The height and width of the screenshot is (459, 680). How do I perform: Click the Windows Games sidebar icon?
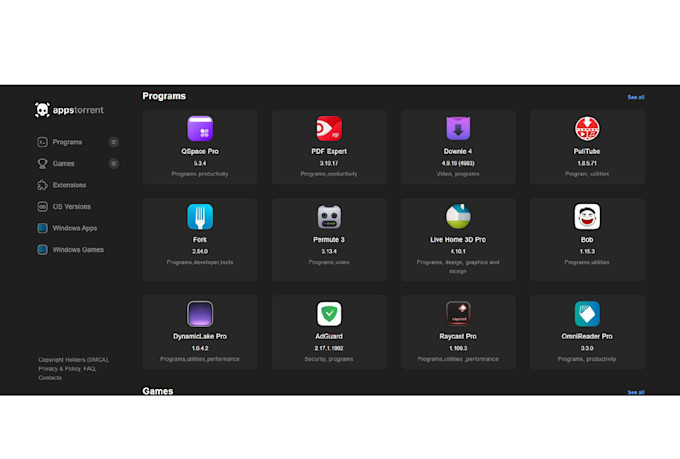tap(42, 249)
